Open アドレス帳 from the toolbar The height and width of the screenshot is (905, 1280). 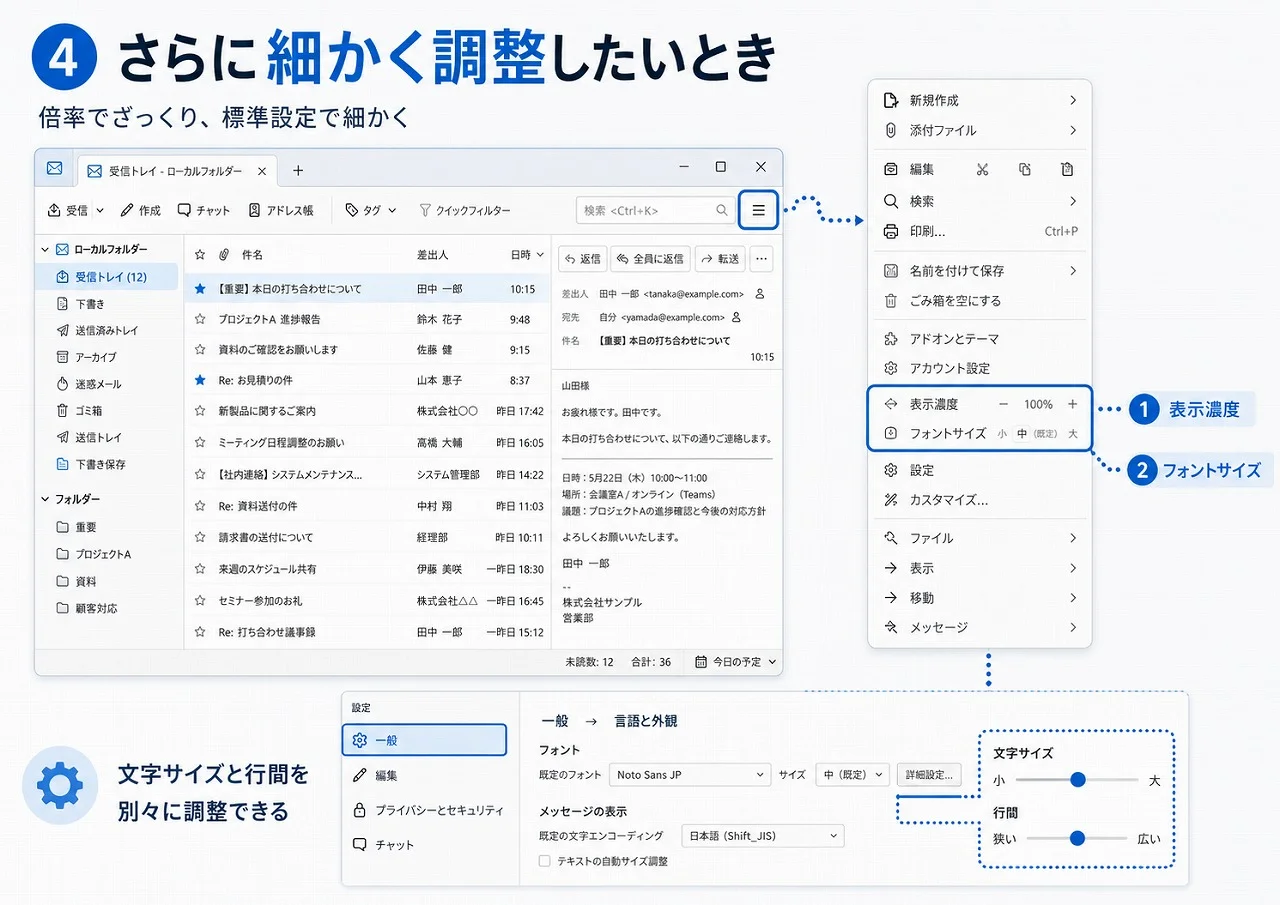pyautogui.click(x=281, y=210)
